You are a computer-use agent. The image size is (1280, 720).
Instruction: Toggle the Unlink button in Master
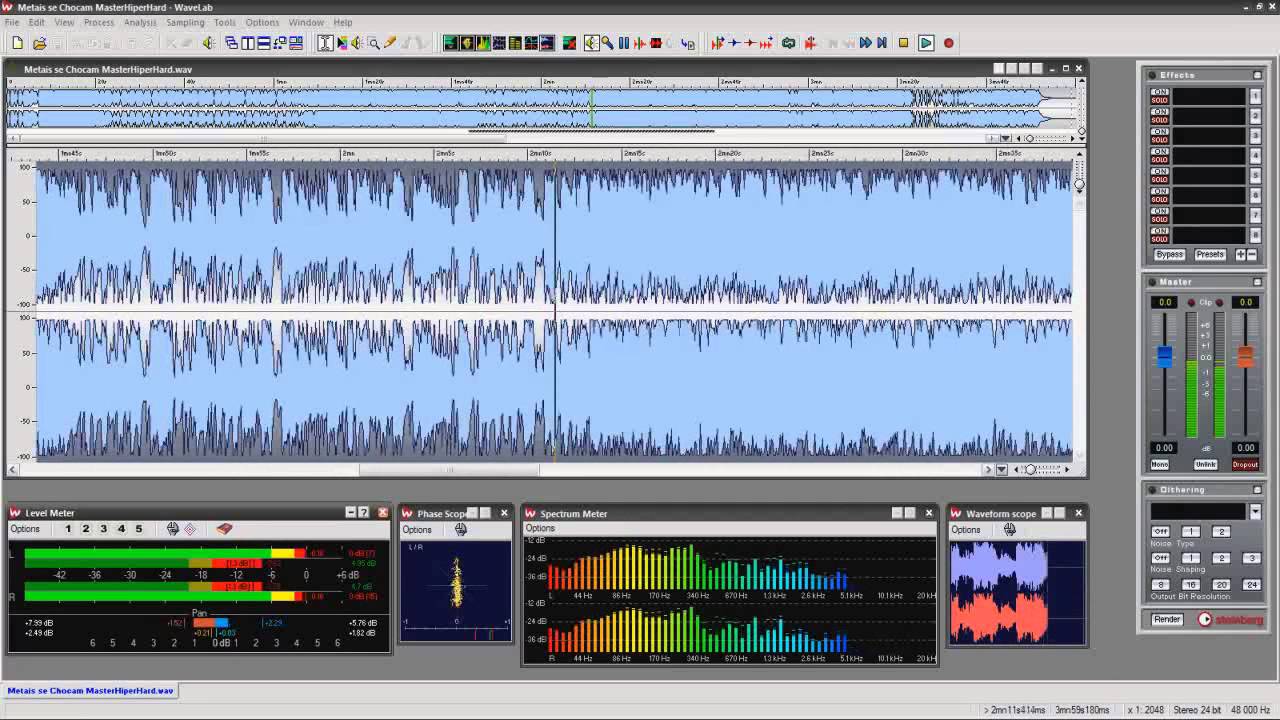pos(1206,465)
